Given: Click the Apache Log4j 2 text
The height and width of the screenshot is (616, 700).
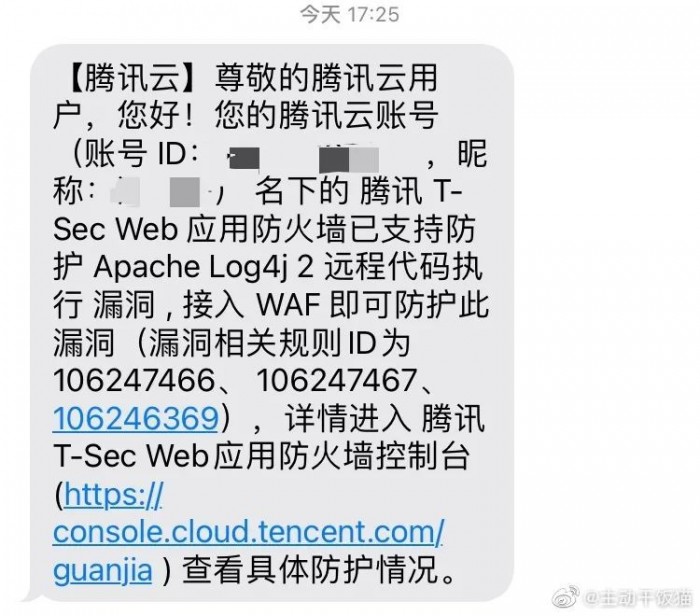Looking at the screenshot, I should [204, 268].
